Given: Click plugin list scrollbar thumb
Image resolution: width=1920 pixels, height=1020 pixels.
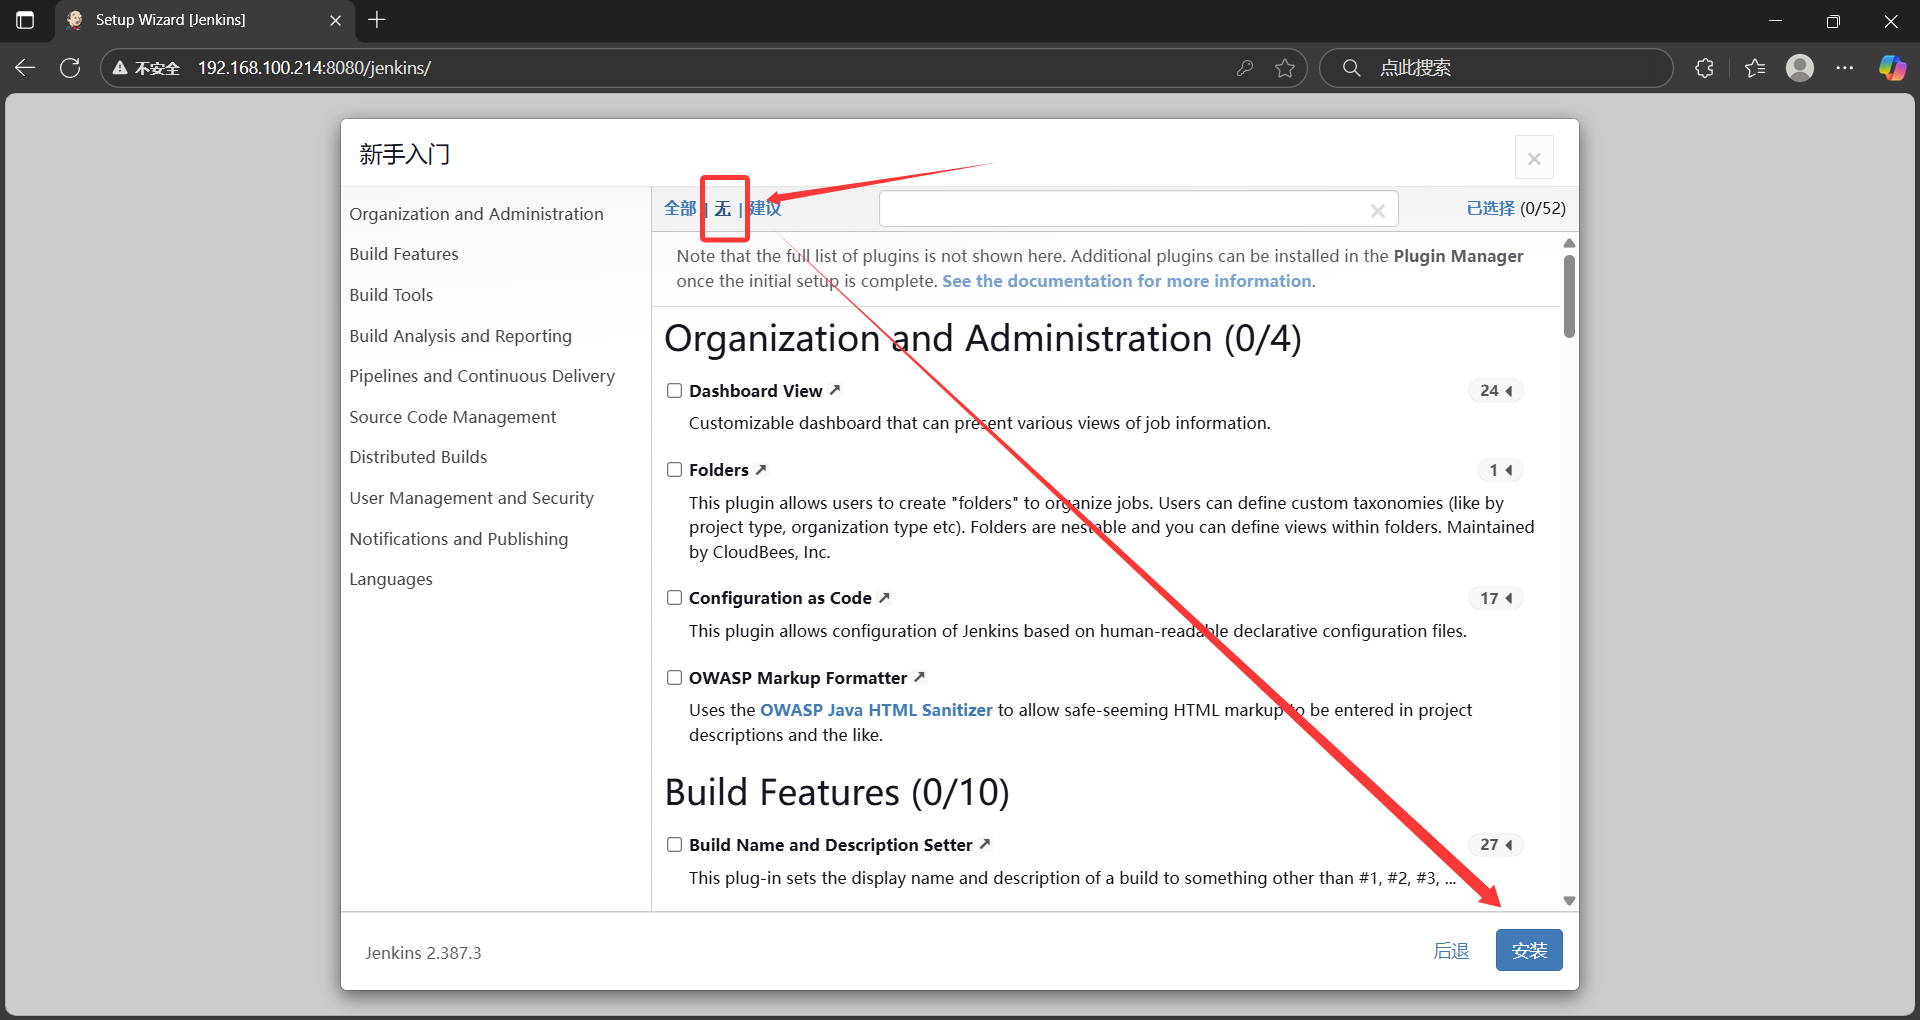Looking at the screenshot, I should (x=1569, y=296).
